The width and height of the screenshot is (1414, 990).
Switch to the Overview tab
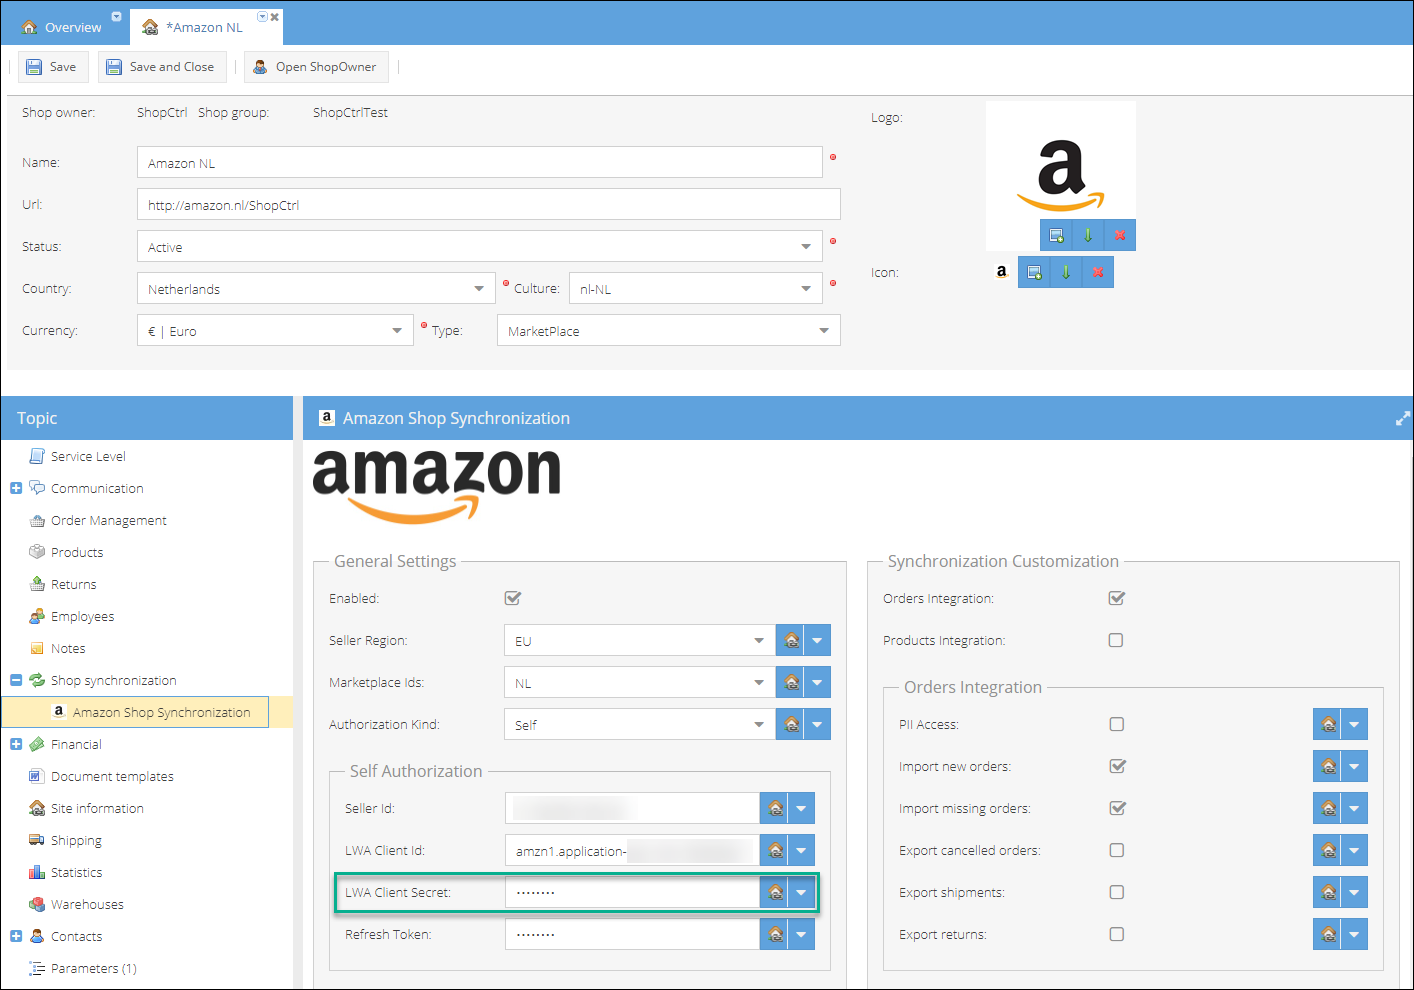point(62,27)
